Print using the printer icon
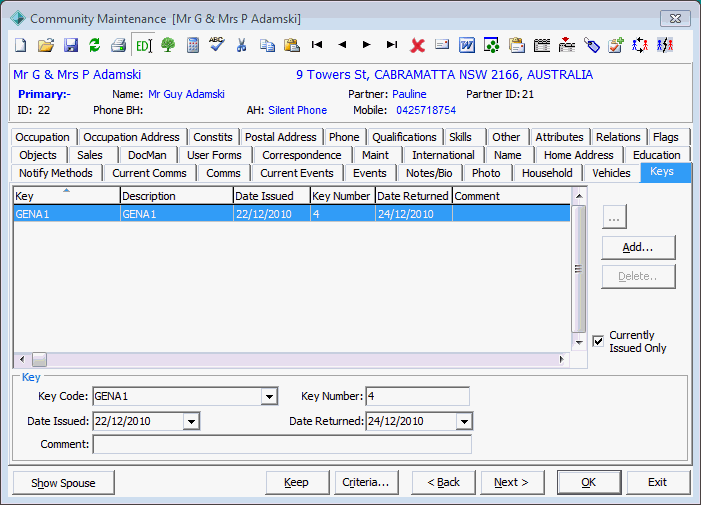 pos(118,45)
